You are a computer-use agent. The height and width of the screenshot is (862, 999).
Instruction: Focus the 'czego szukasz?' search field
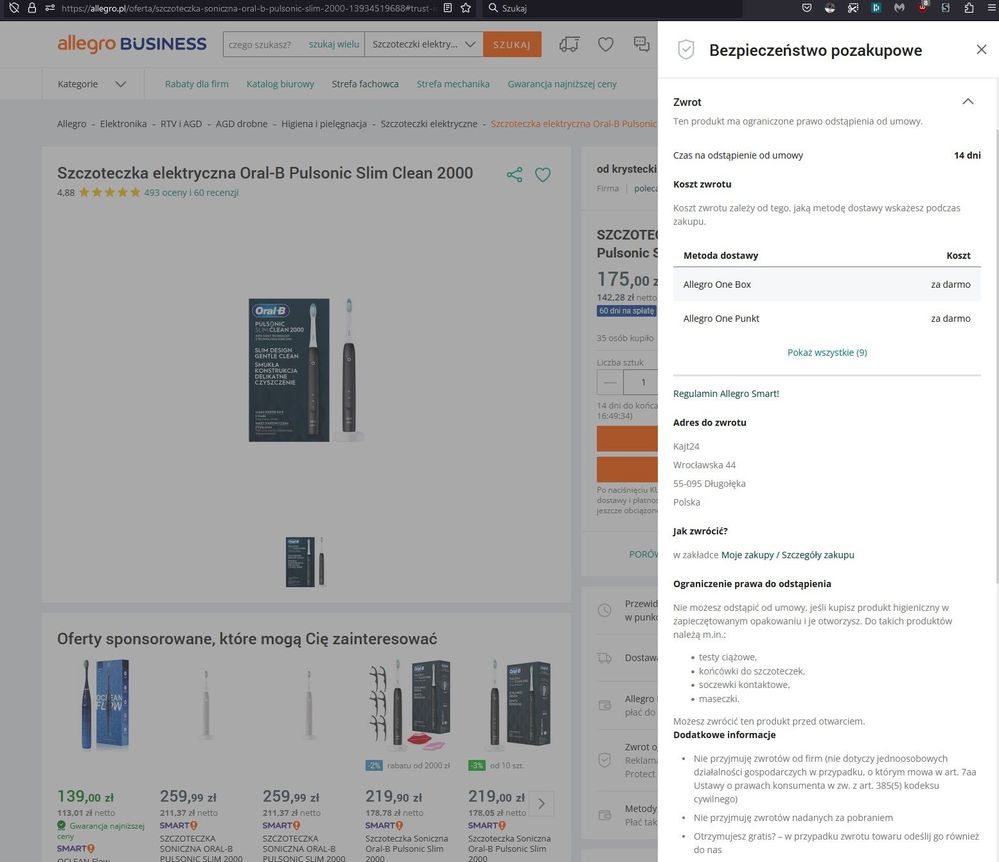(x=262, y=45)
